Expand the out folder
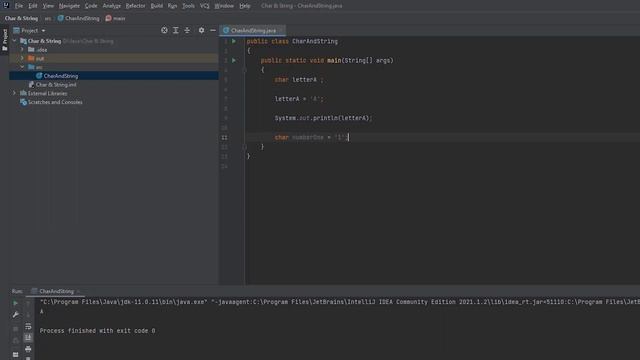Image resolution: width=640 pixels, height=360 pixels. (22, 58)
